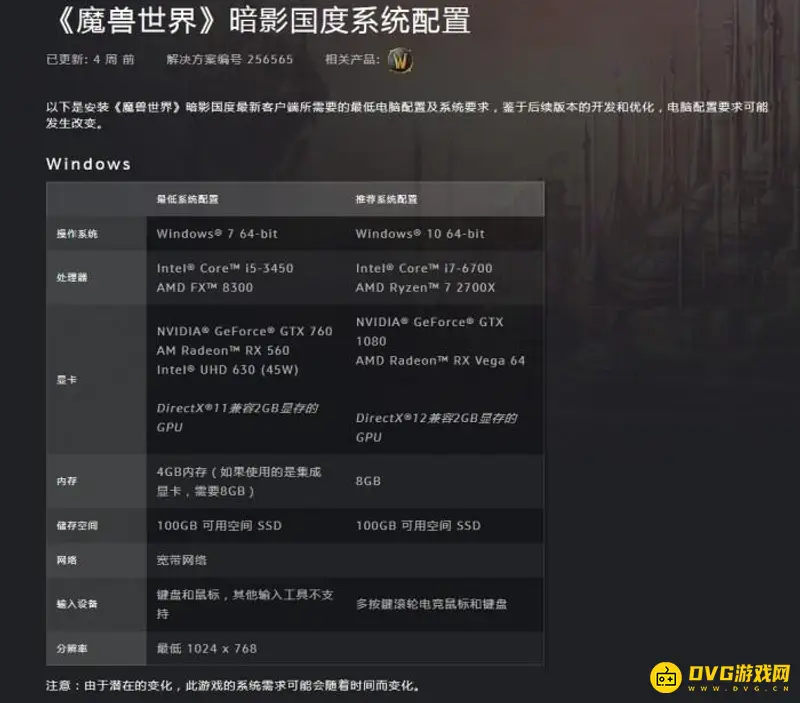Image resolution: width=800 pixels, height=703 pixels.
Task: Click the 分辨率 row label
Action: click(72, 649)
